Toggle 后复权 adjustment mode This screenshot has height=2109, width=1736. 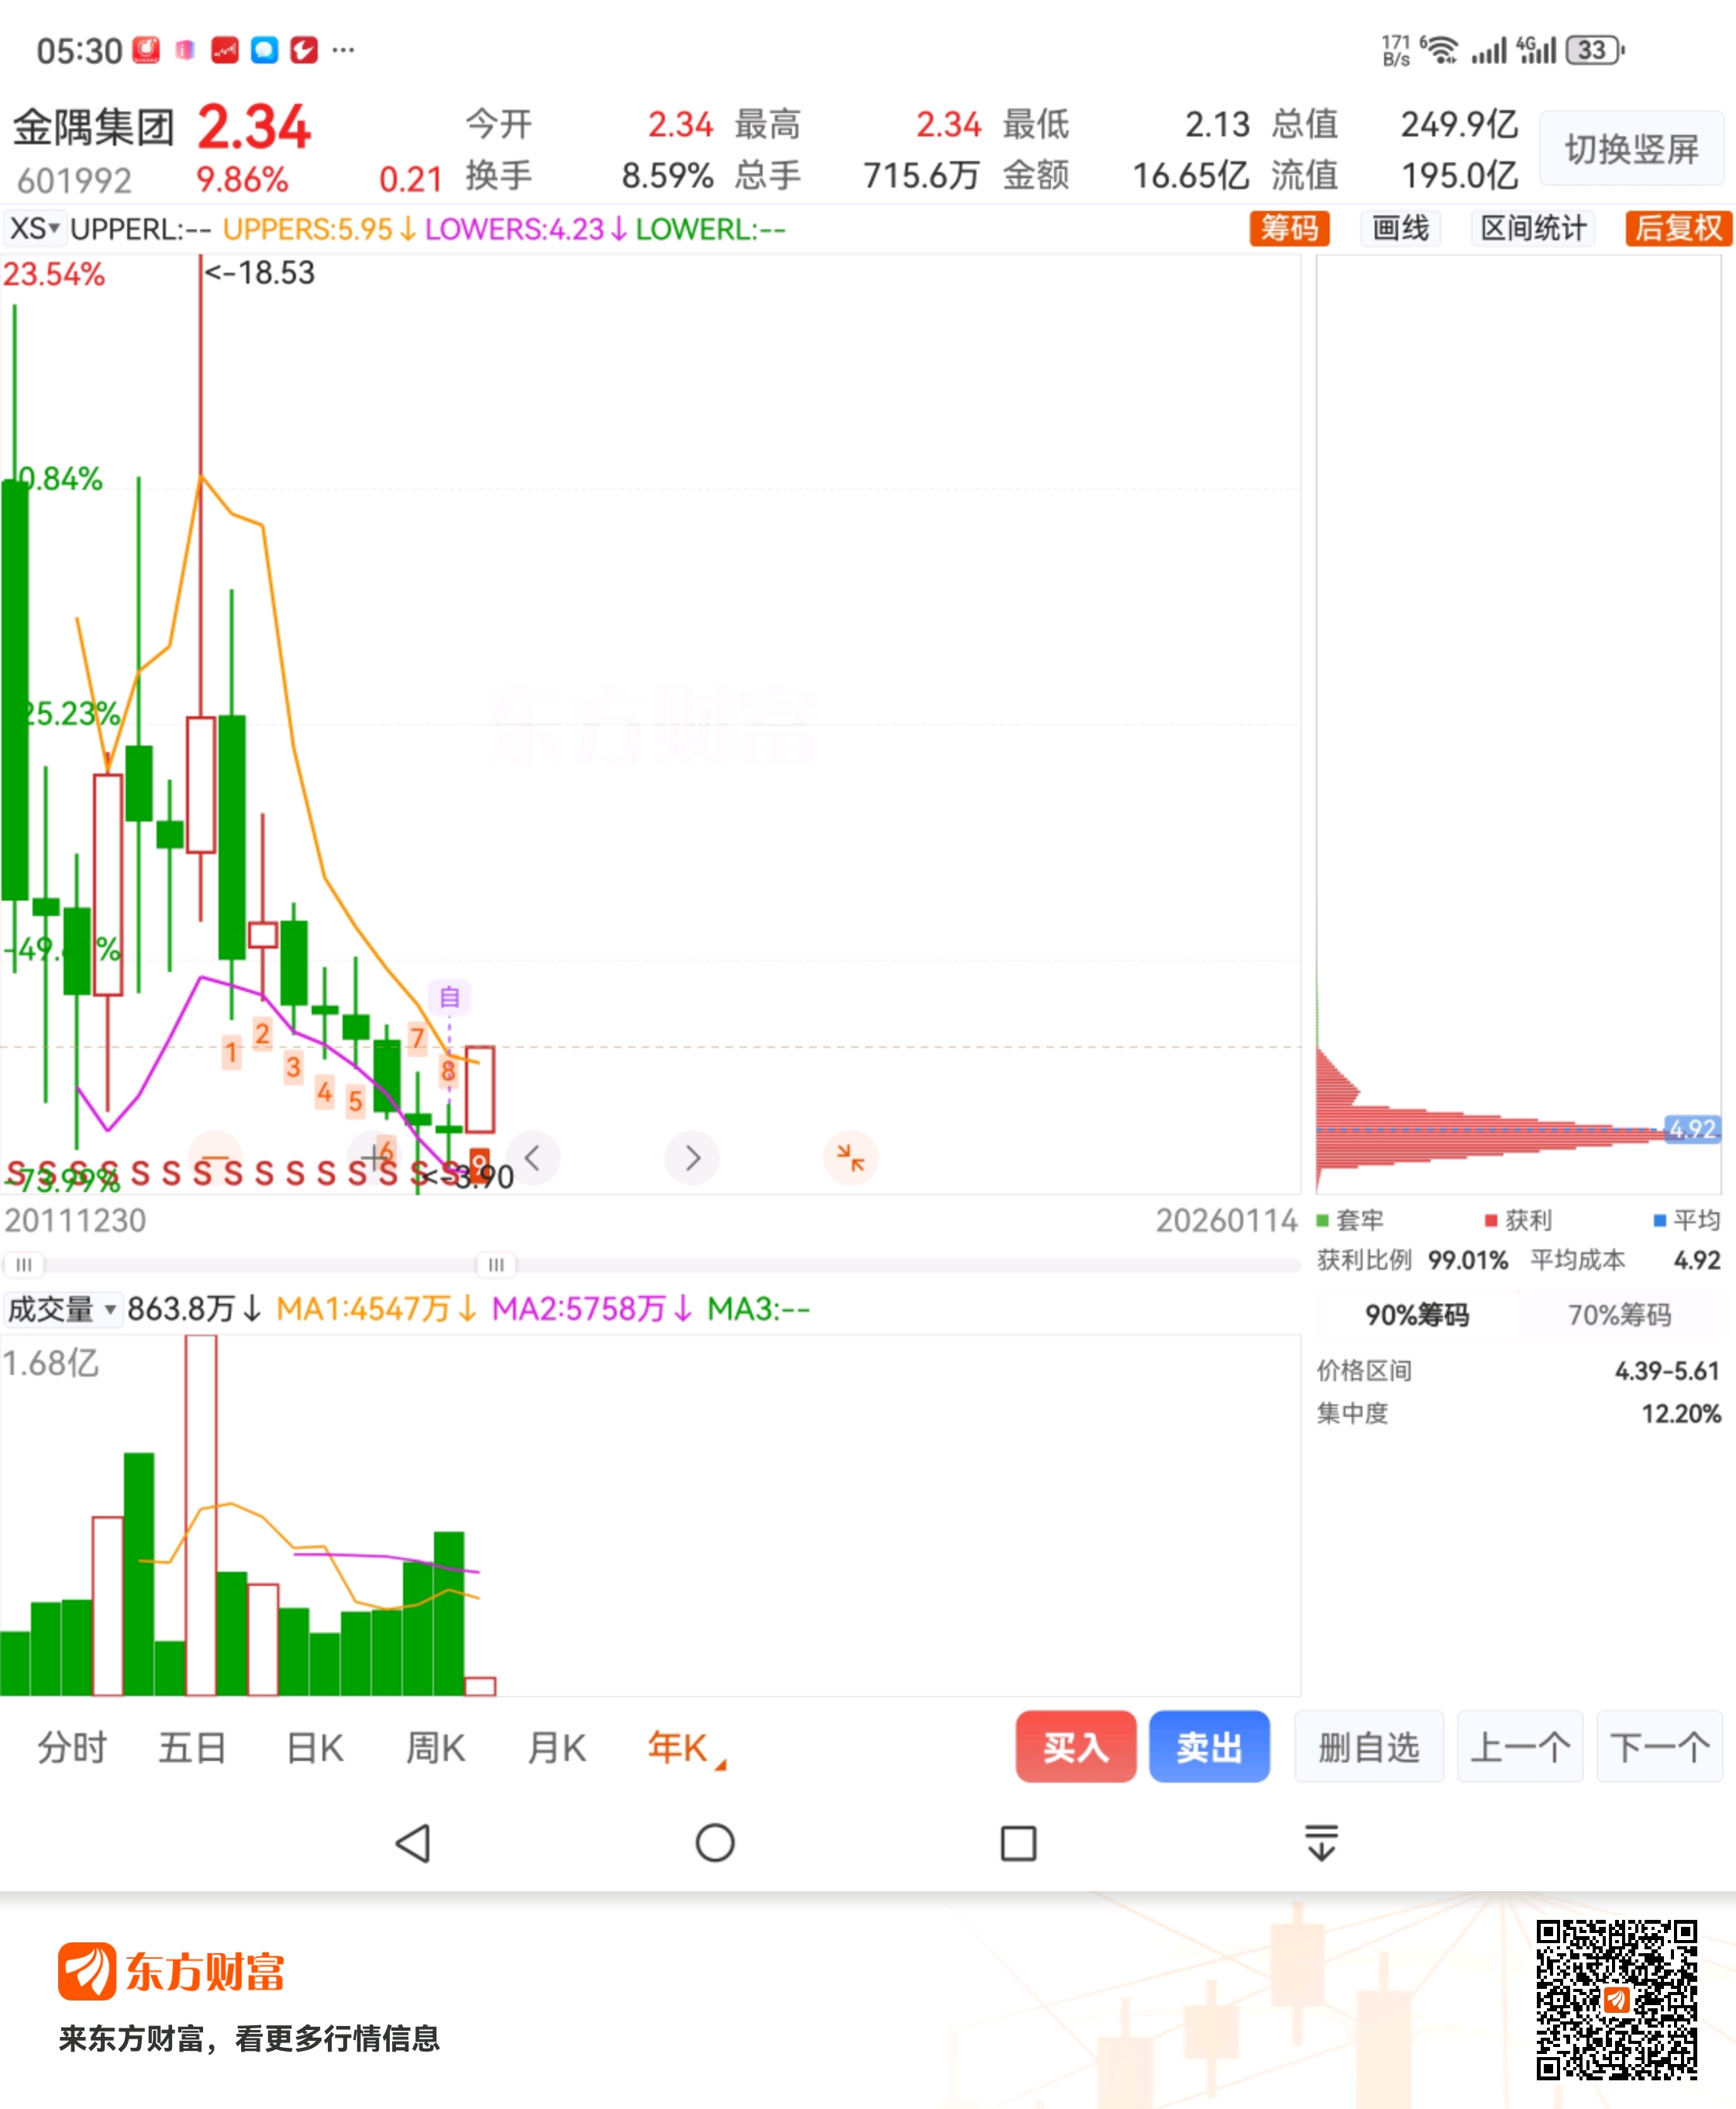click(x=1677, y=228)
